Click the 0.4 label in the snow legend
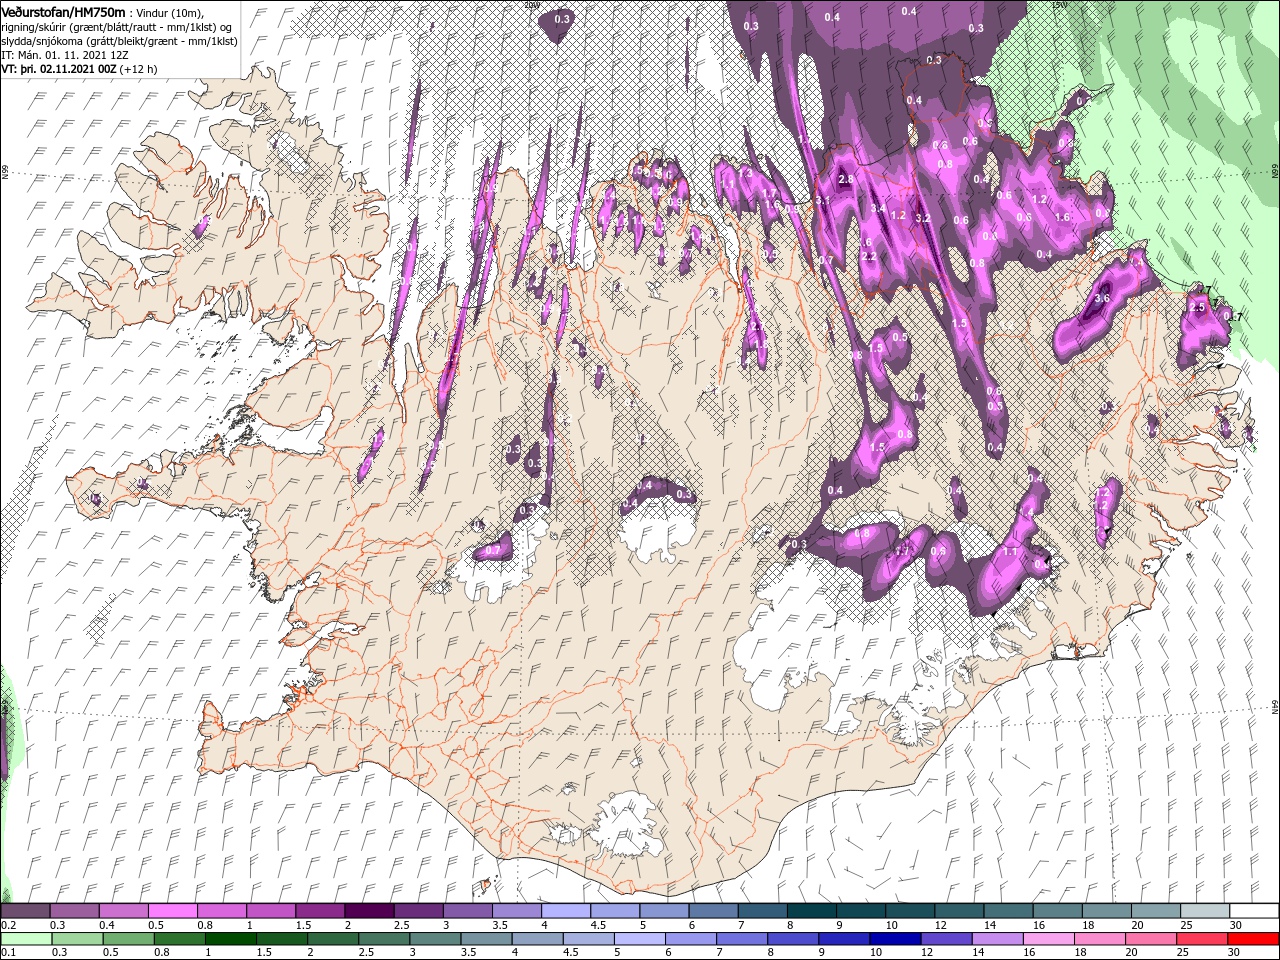The width and height of the screenshot is (1280, 960). click(107, 925)
